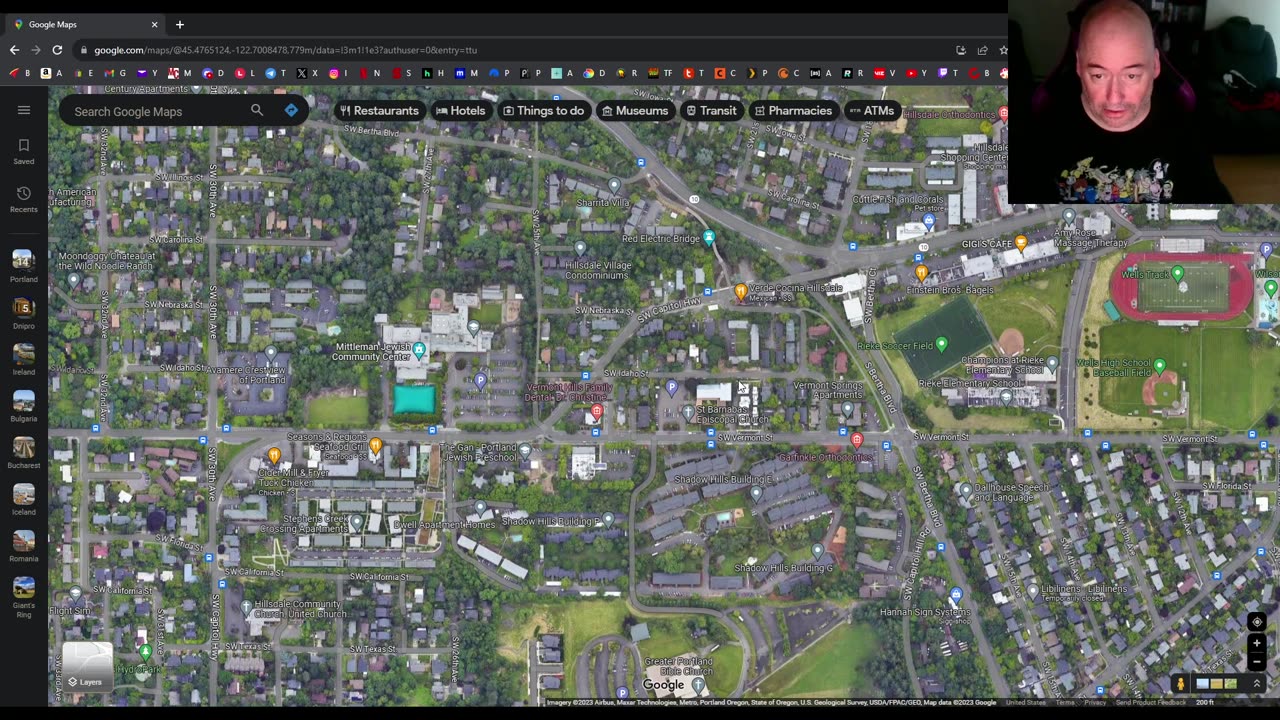Select the Einstein Bros. Bagels pin
Image resolution: width=1280 pixels, height=720 pixels.
[x=921, y=272]
